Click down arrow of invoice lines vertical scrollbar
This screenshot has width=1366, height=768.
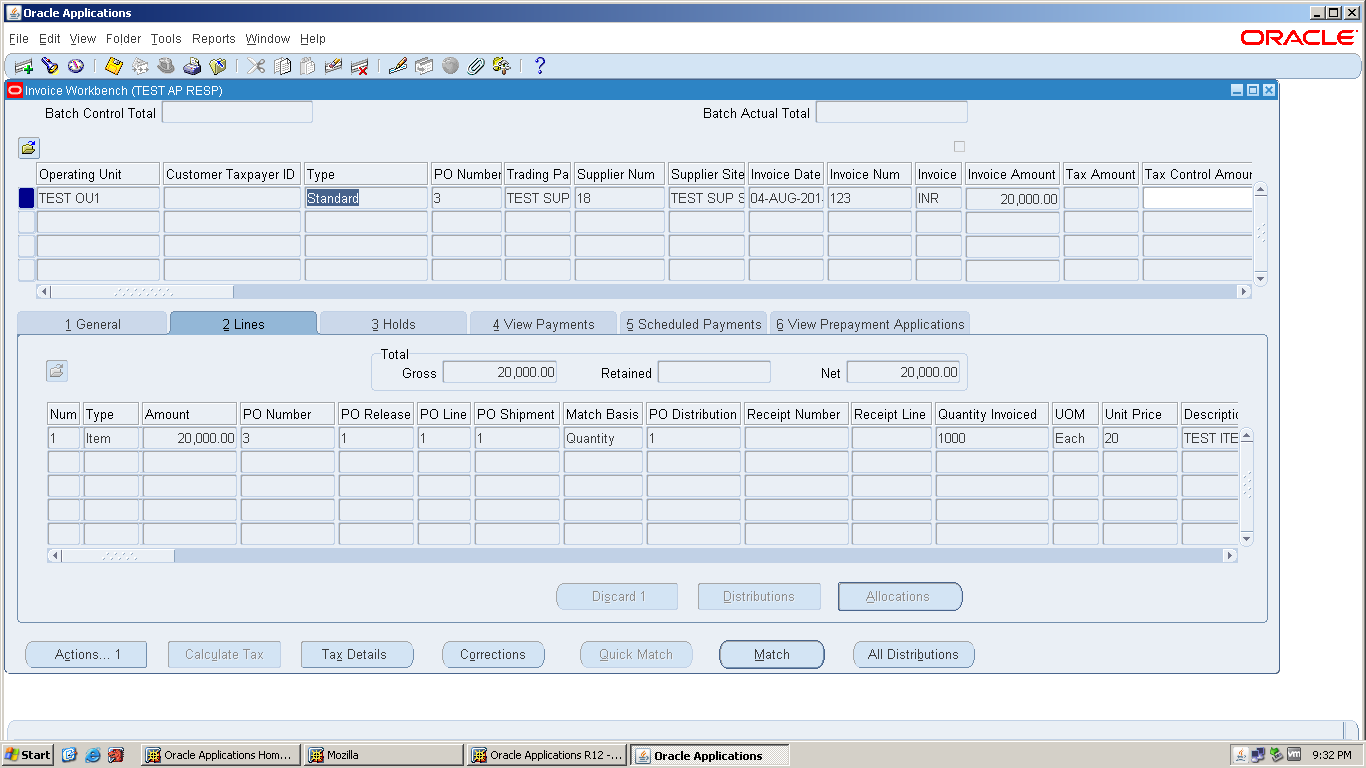pos(1246,539)
